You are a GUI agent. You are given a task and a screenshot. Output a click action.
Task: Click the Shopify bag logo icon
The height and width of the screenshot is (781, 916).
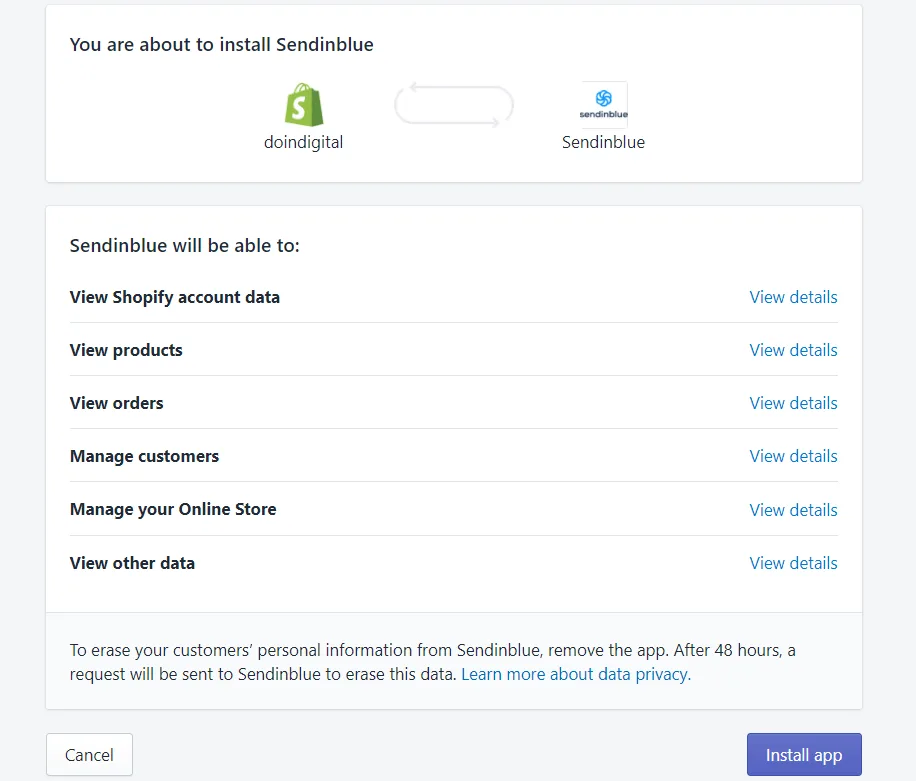[x=304, y=105]
